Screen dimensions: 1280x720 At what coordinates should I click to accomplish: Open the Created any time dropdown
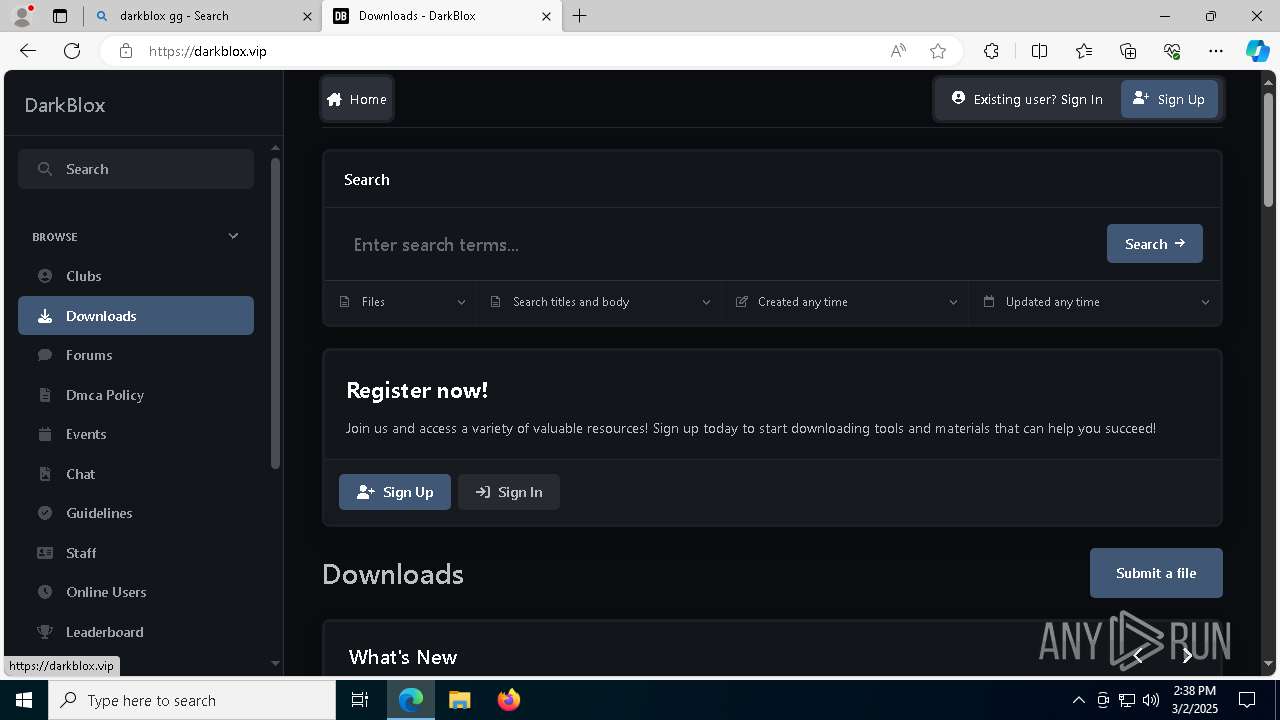click(x=846, y=302)
